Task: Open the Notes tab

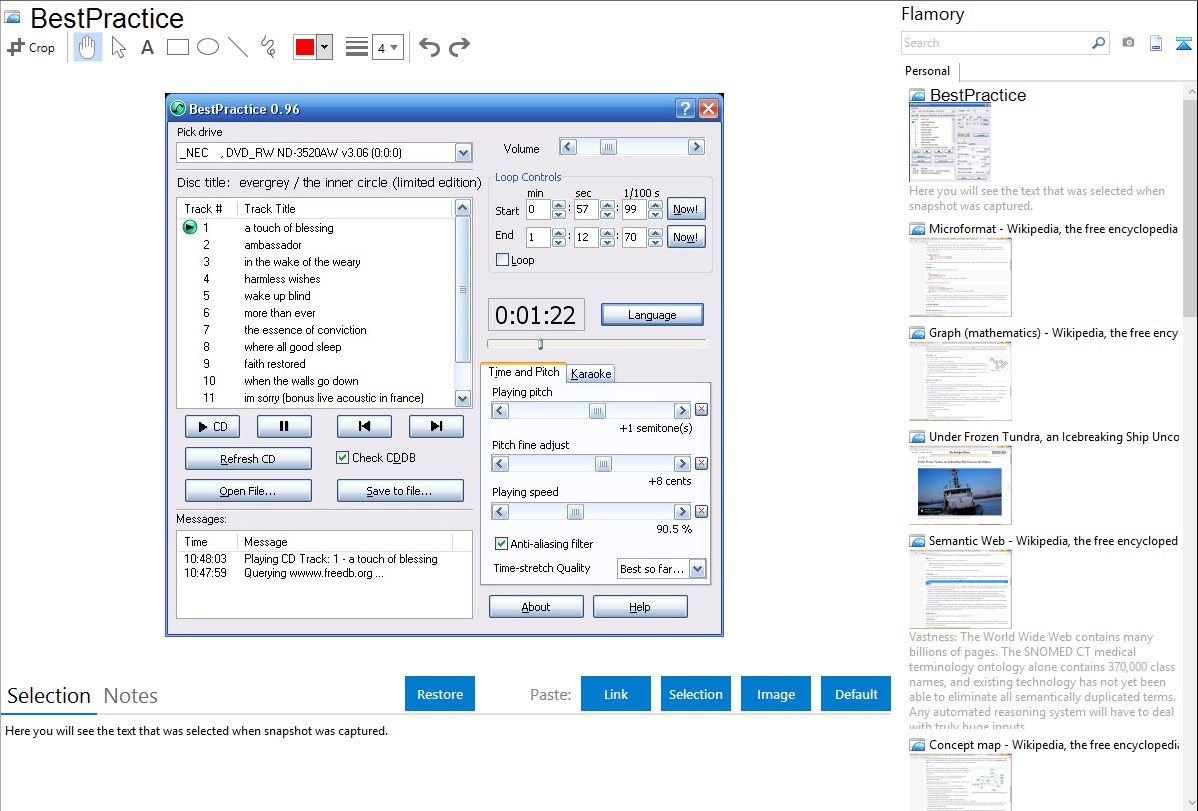Action: click(x=131, y=696)
